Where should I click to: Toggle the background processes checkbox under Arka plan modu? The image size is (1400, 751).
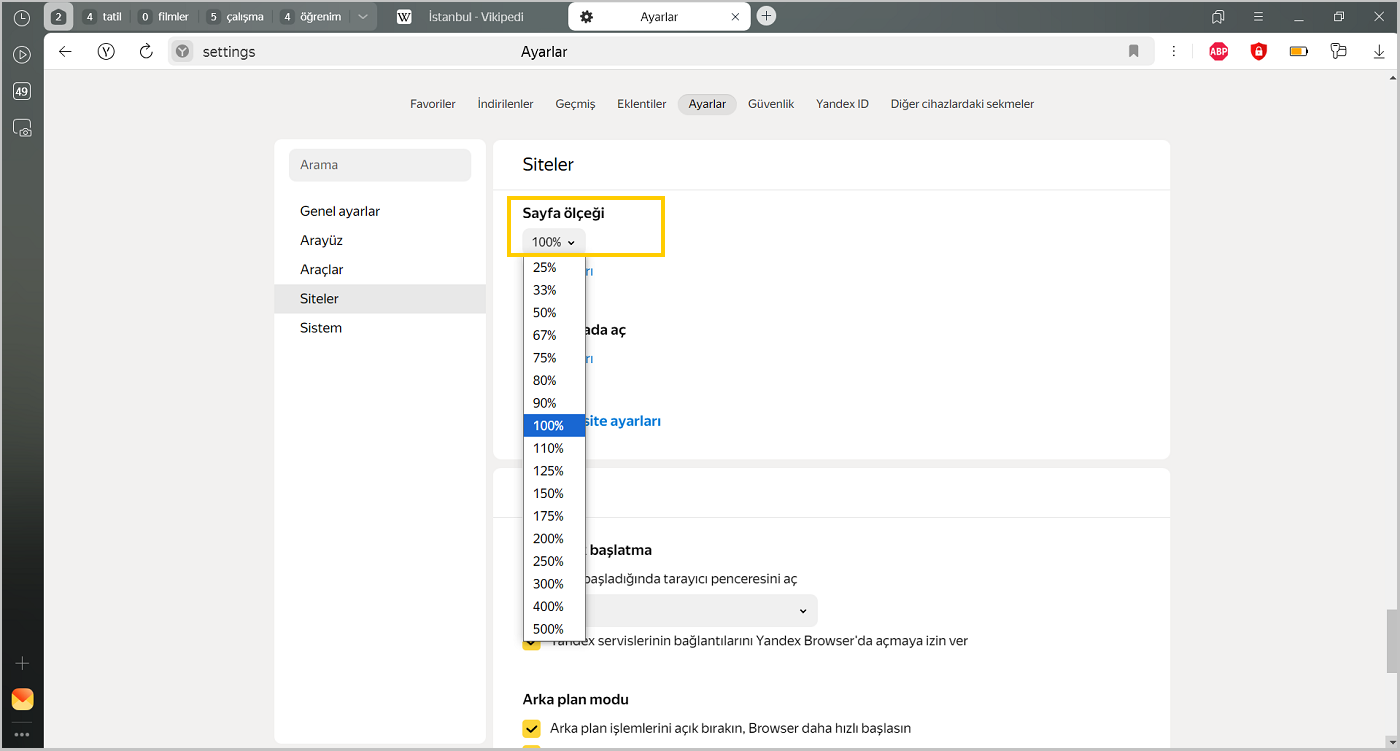pos(532,728)
